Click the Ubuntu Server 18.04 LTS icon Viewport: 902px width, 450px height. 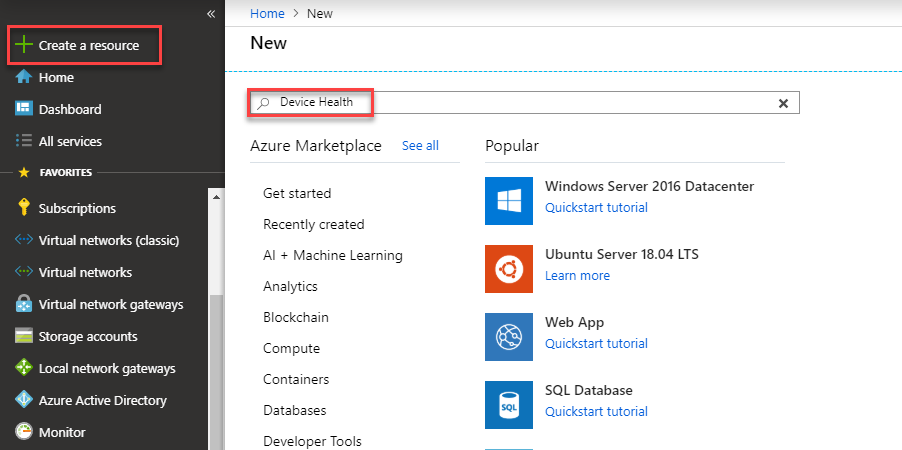pyautogui.click(x=509, y=269)
